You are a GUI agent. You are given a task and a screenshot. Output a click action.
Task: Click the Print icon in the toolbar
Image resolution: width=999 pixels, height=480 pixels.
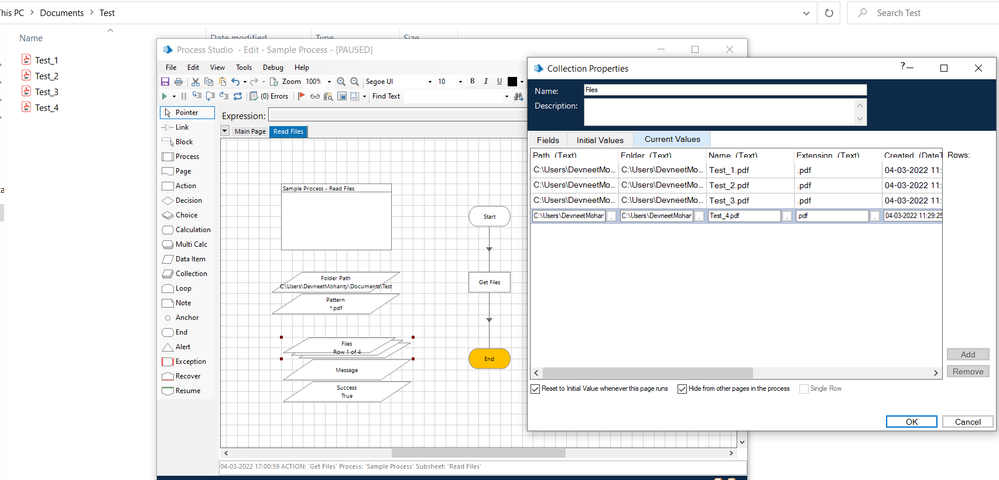[x=178, y=82]
